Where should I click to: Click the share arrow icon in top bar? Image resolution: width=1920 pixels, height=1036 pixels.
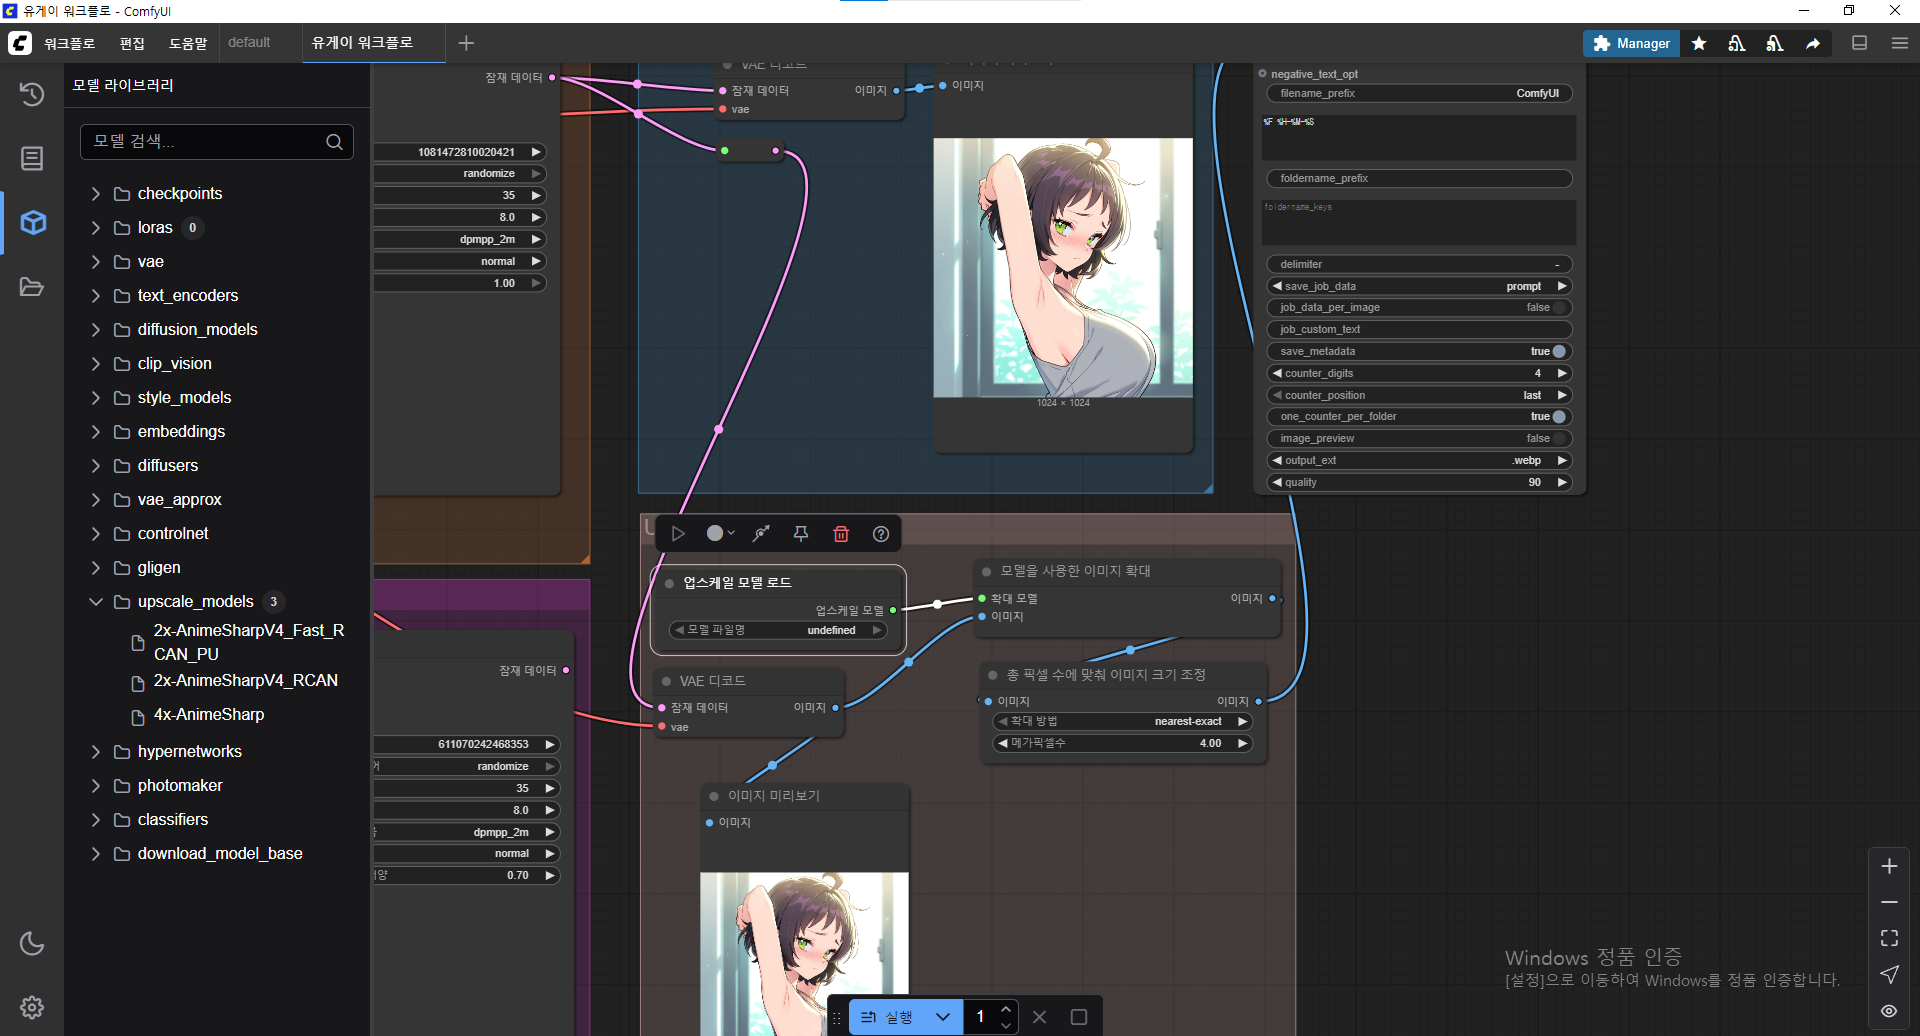(x=1813, y=43)
